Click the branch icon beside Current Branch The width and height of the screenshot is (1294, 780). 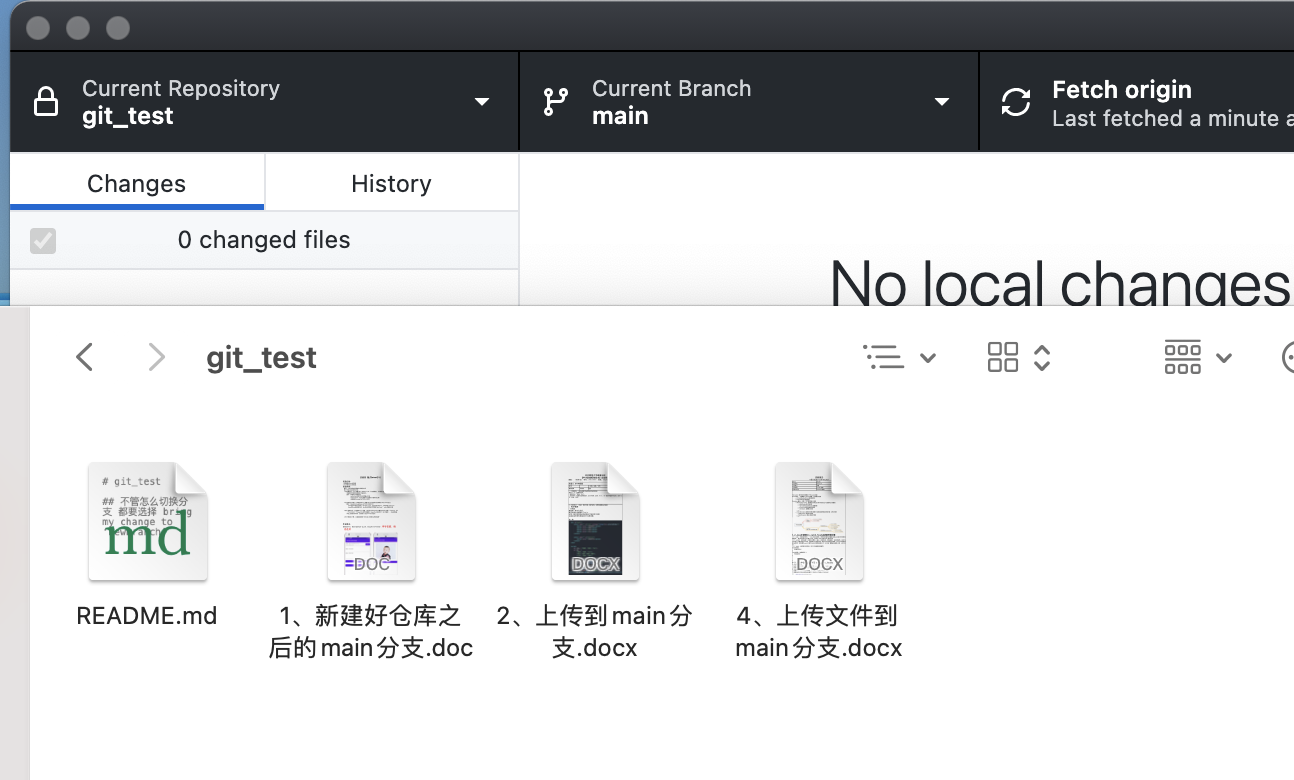[555, 101]
